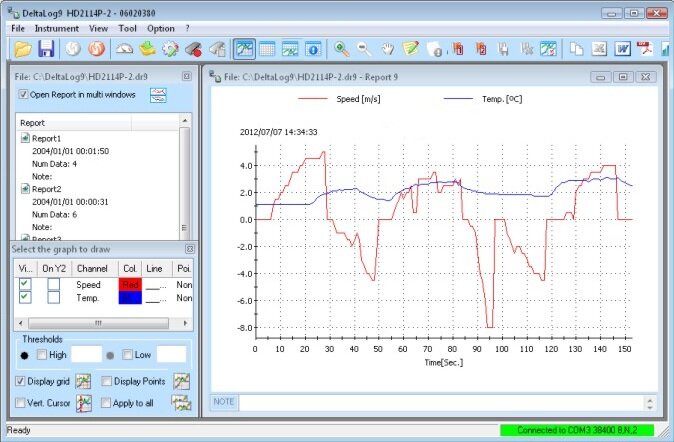Open the File menu
Image resolution: width=674 pixels, height=442 pixels.
[x=18, y=28]
